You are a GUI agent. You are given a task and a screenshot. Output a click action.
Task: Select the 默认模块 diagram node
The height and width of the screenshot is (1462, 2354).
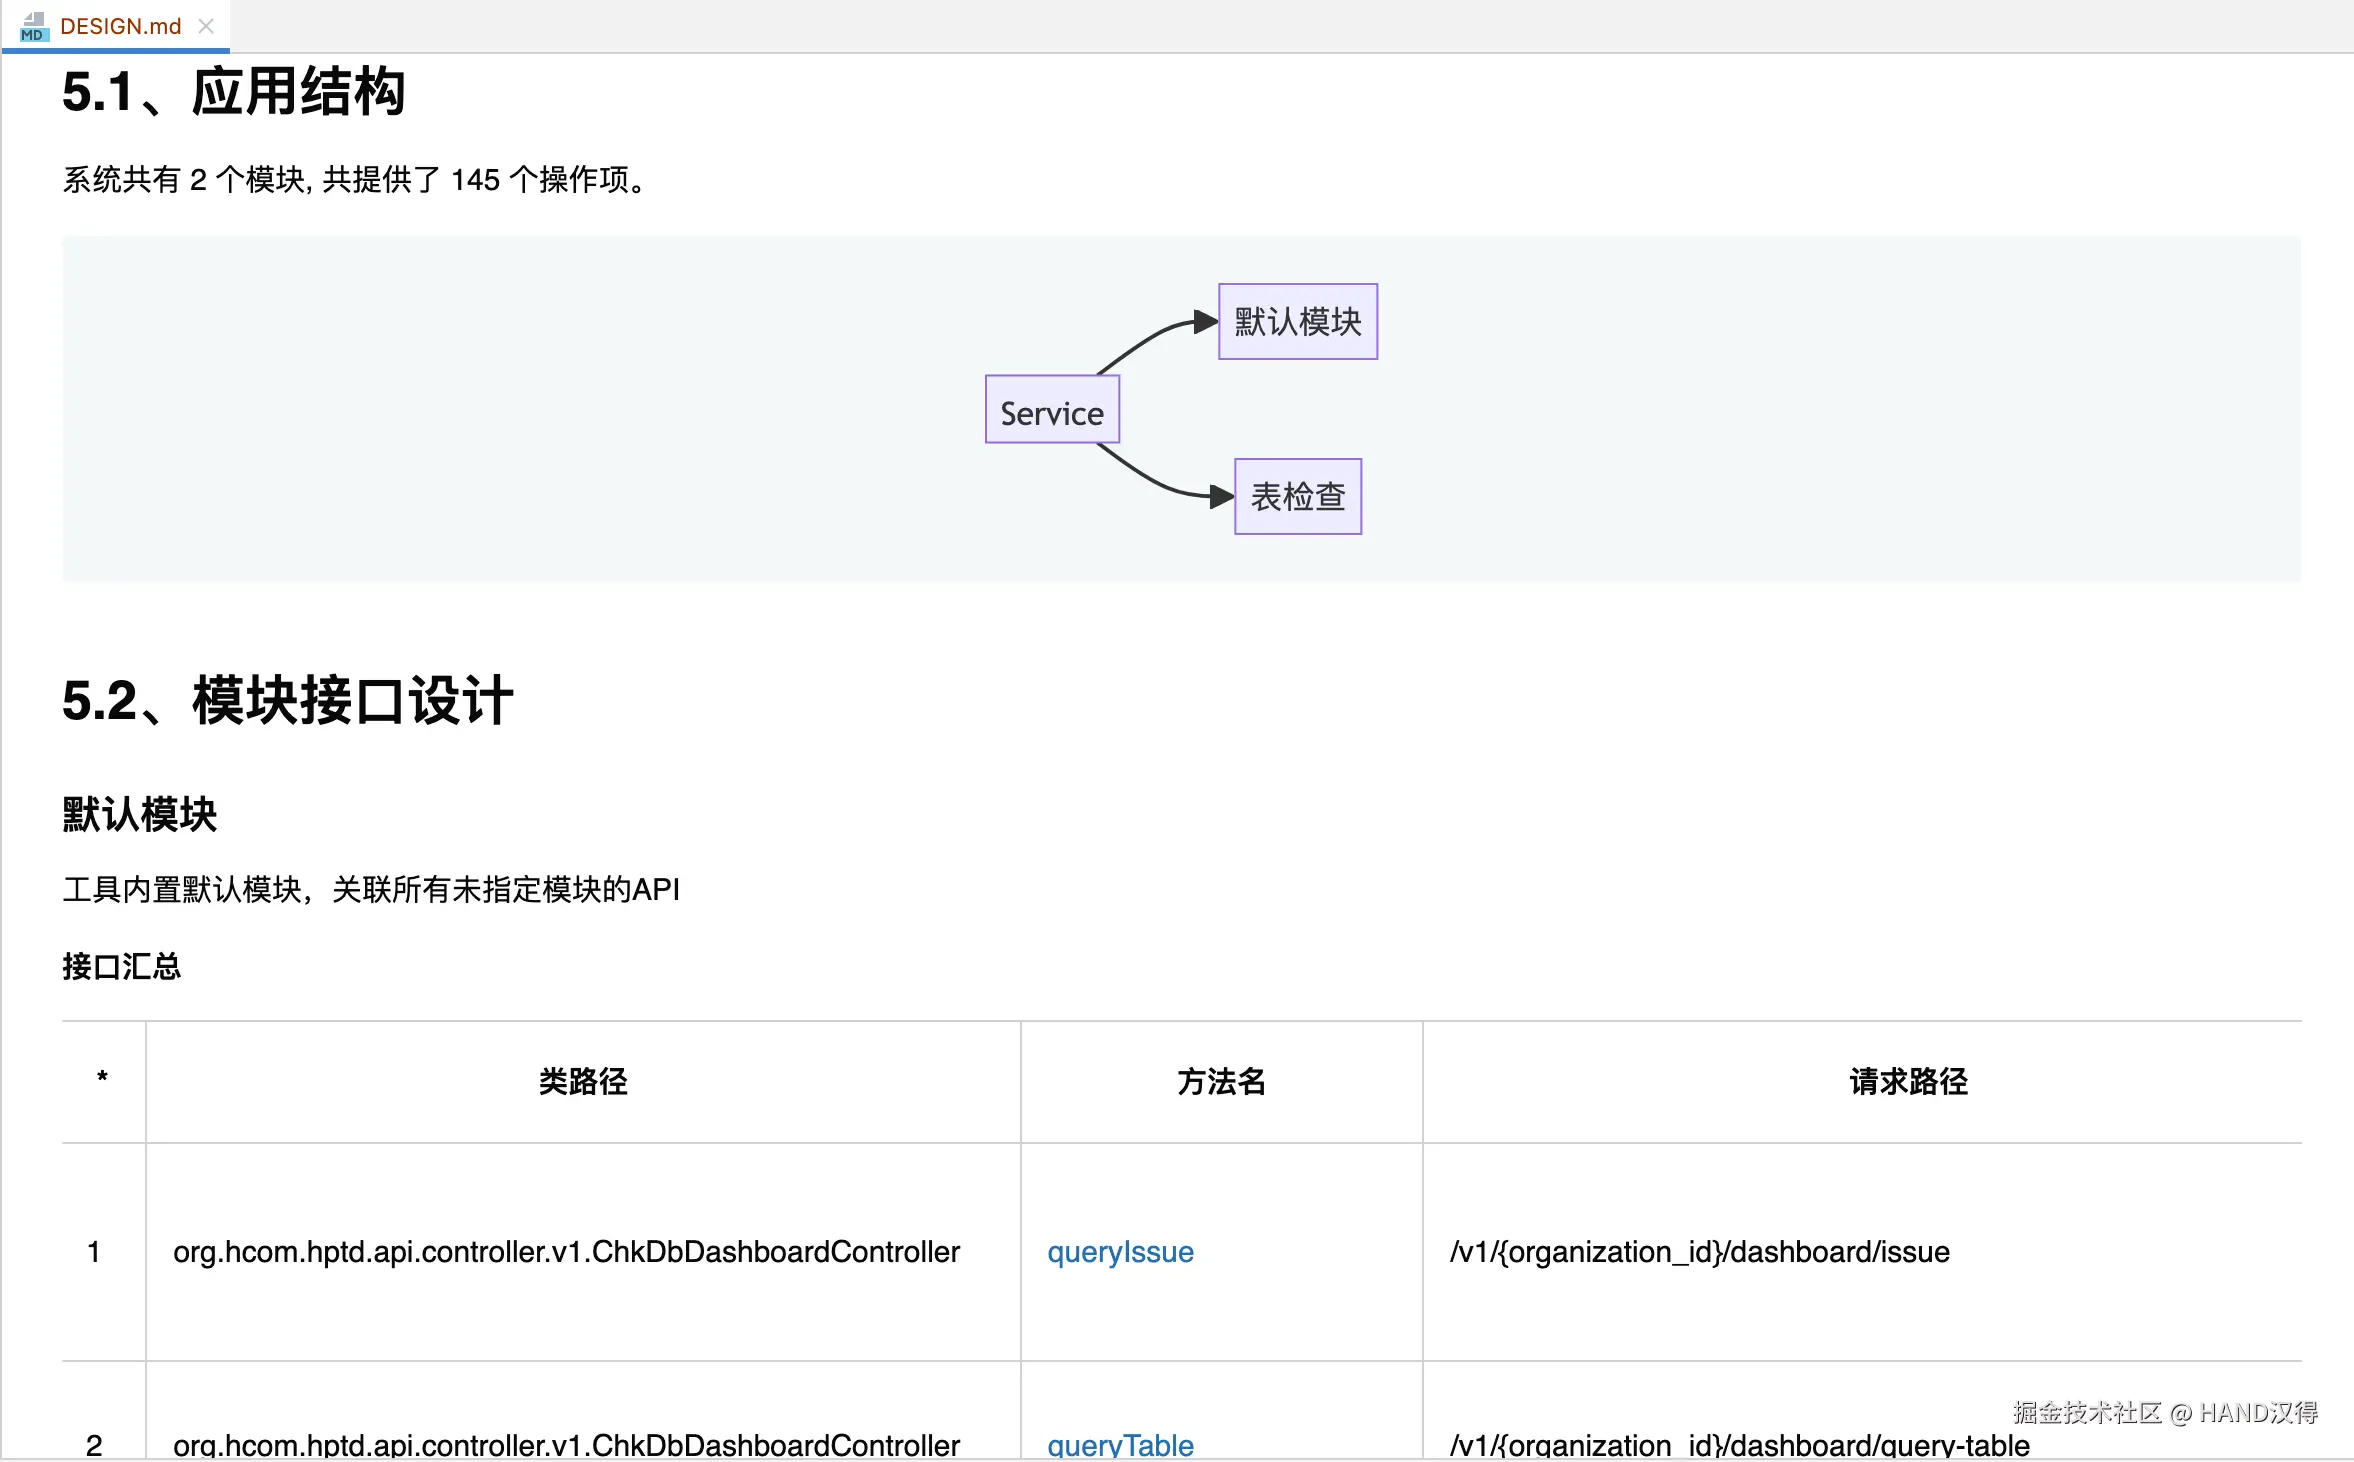pyautogui.click(x=1297, y=322)
